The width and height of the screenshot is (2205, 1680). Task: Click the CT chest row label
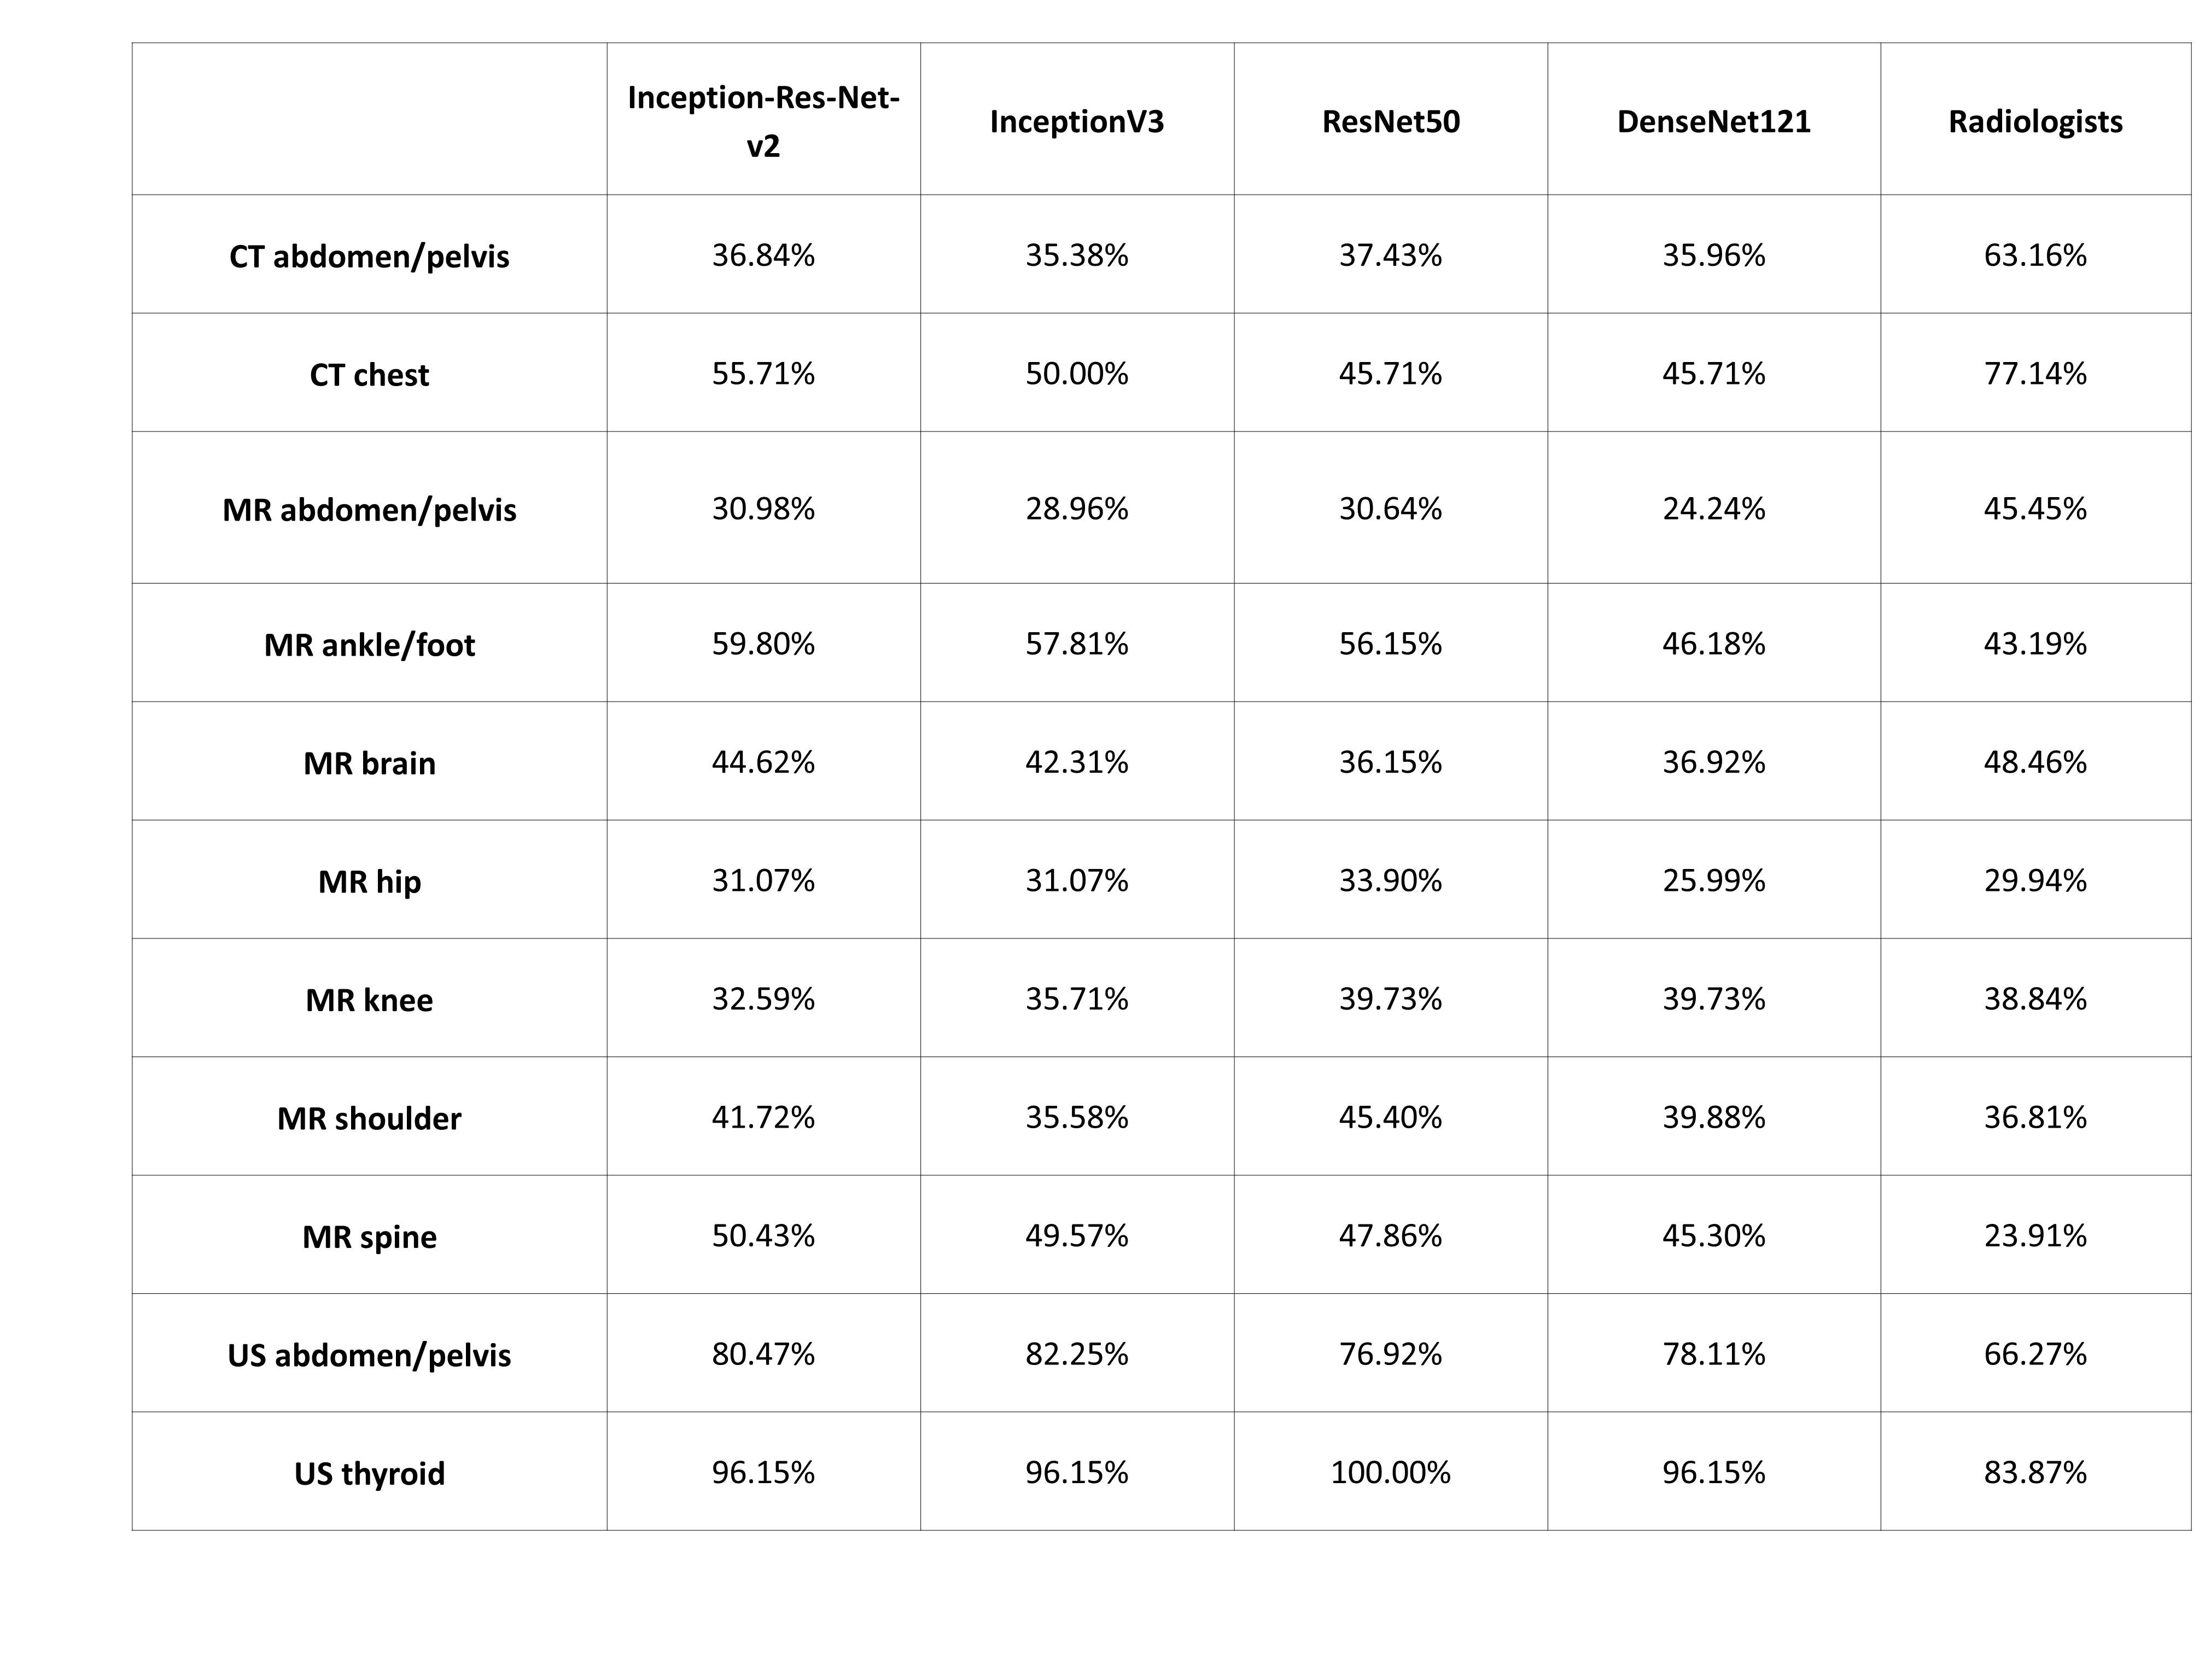(369, 374)
